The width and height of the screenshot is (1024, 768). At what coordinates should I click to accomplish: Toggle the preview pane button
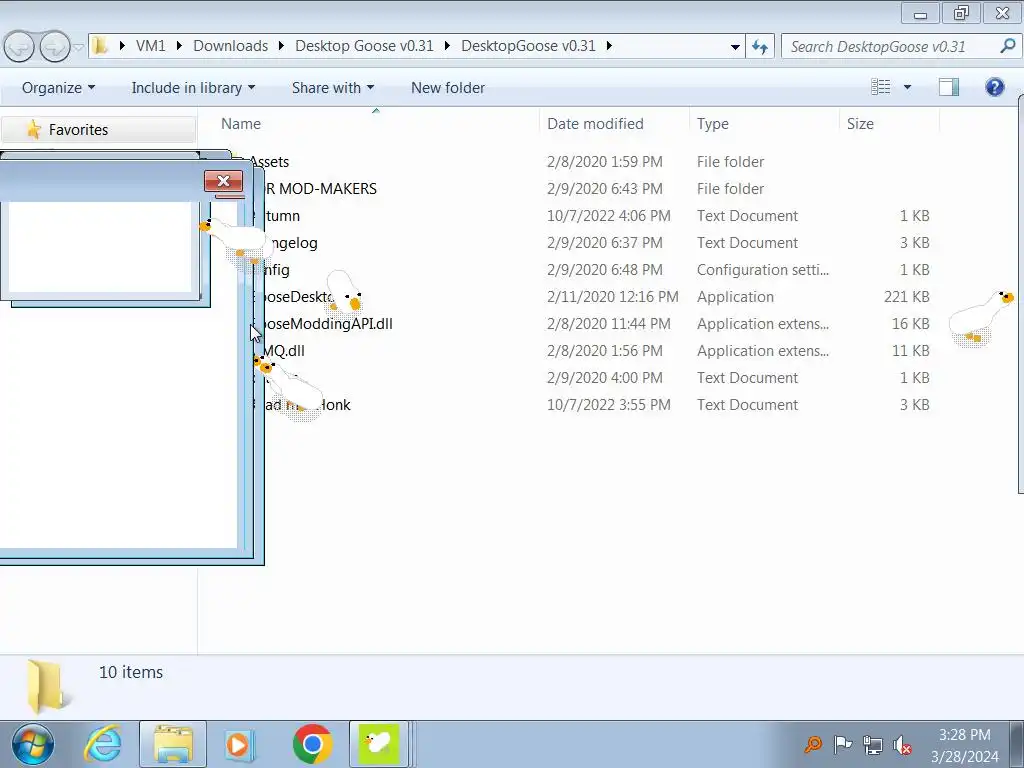click(x=949, y=87)
